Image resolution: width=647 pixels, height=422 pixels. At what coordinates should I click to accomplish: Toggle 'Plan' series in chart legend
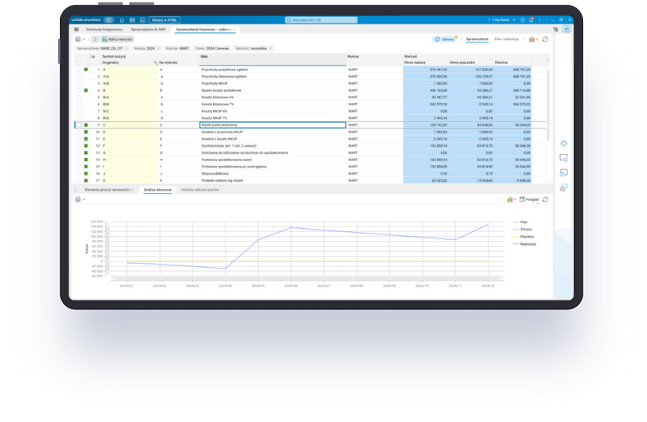click(520, 222)
